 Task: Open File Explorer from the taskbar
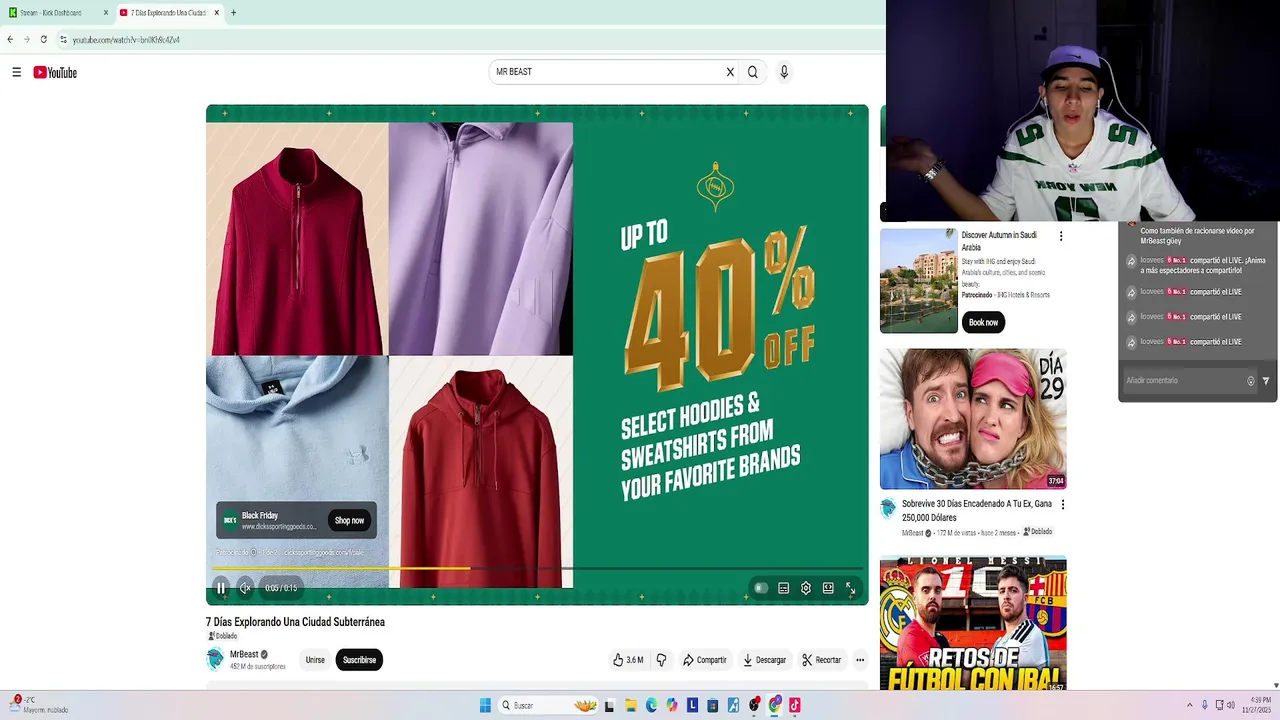click(x=631, y=705)
